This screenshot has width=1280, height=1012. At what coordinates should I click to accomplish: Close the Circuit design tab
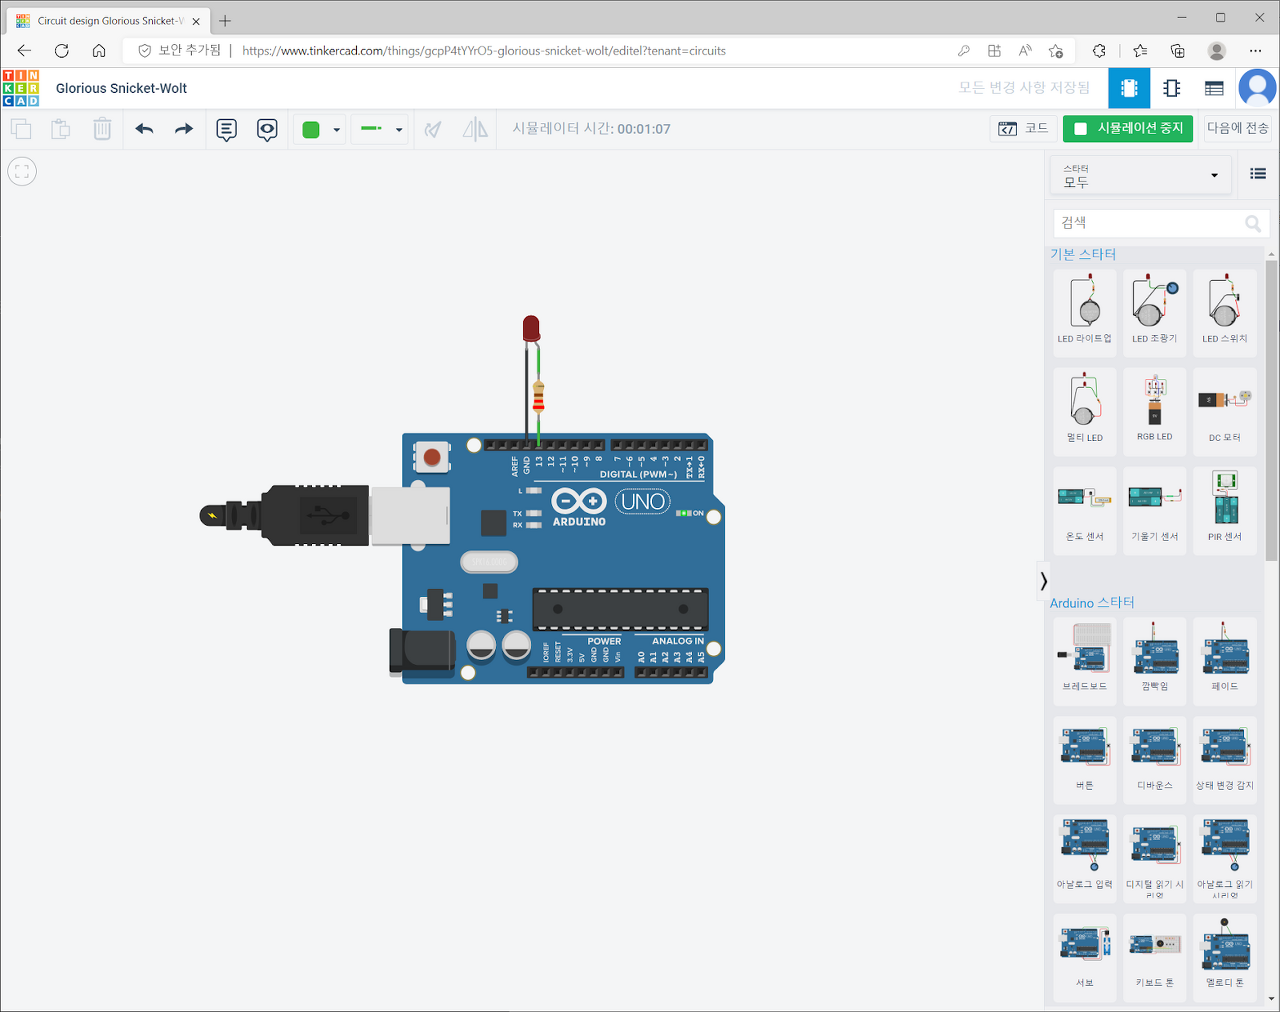[x=196, y=20]
